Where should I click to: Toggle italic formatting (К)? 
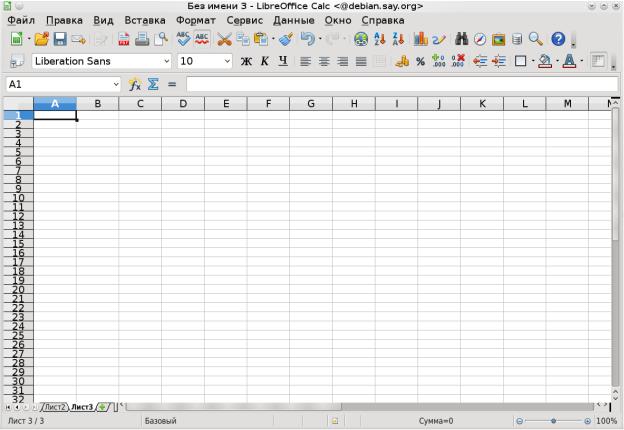coord(265,61)
